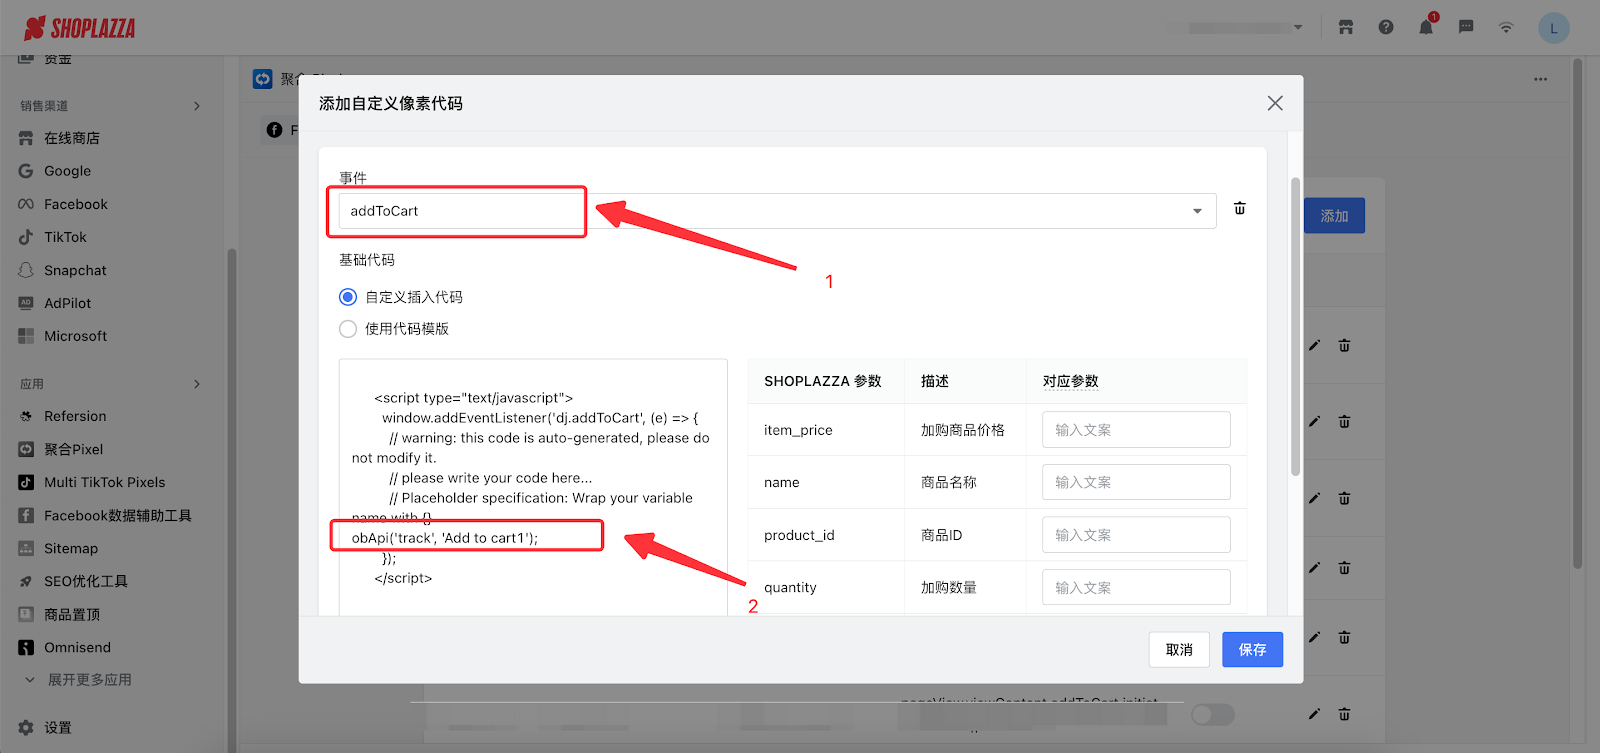Expand the 销售渠道 section chevron
This screenshot has width=1600, height=753.
[196, 106]
